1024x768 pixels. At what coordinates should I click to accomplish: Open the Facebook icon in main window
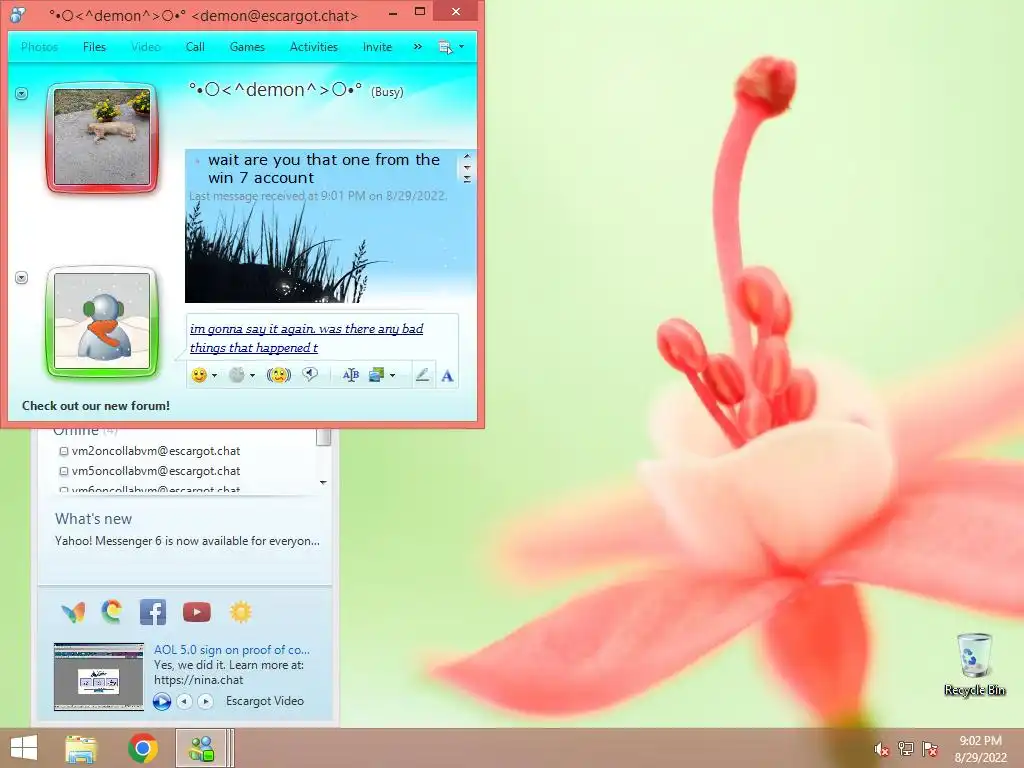tap(153, 612)
